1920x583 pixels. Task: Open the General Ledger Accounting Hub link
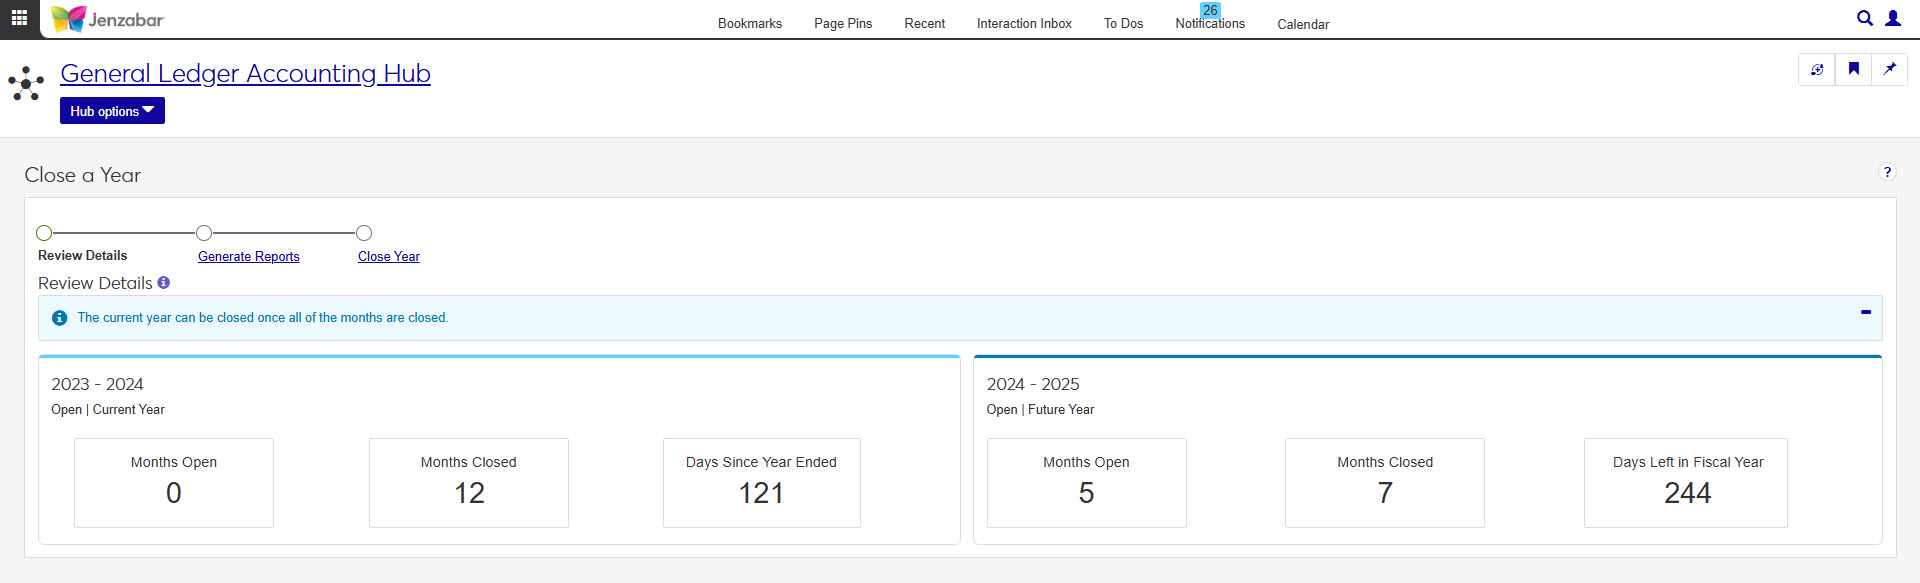coord(245,74)
